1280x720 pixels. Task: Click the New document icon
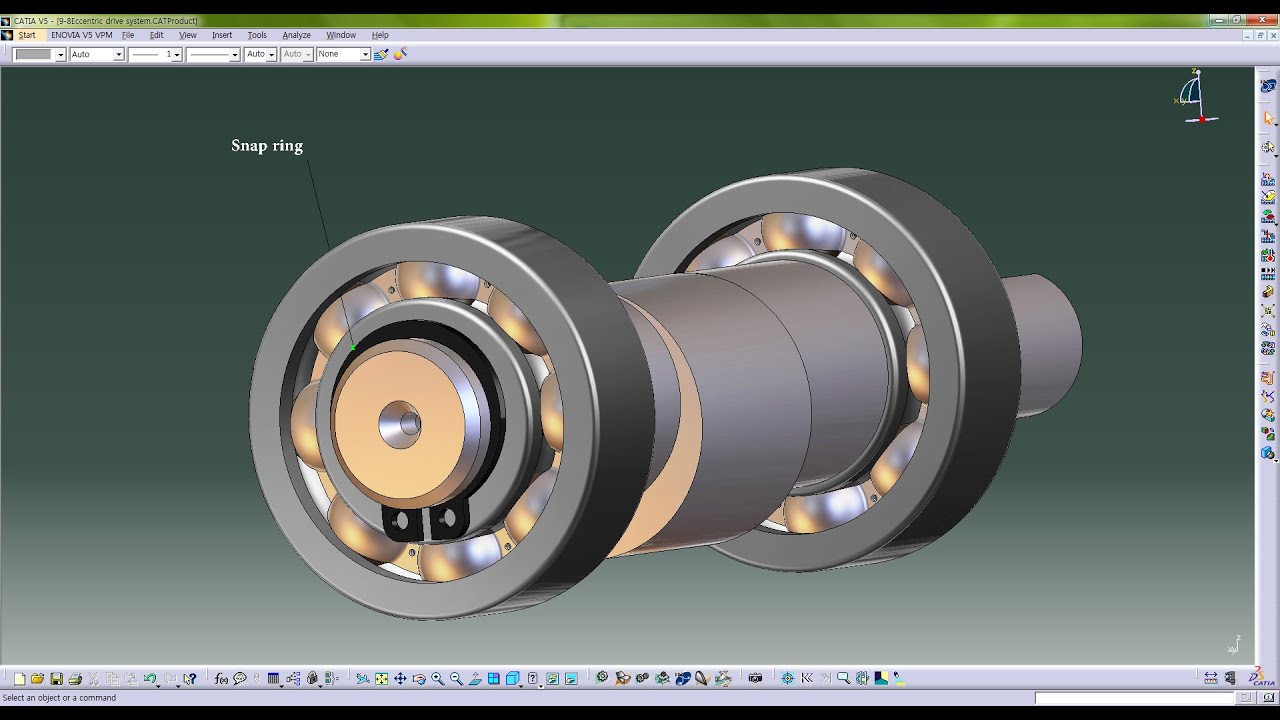point(19,679)
